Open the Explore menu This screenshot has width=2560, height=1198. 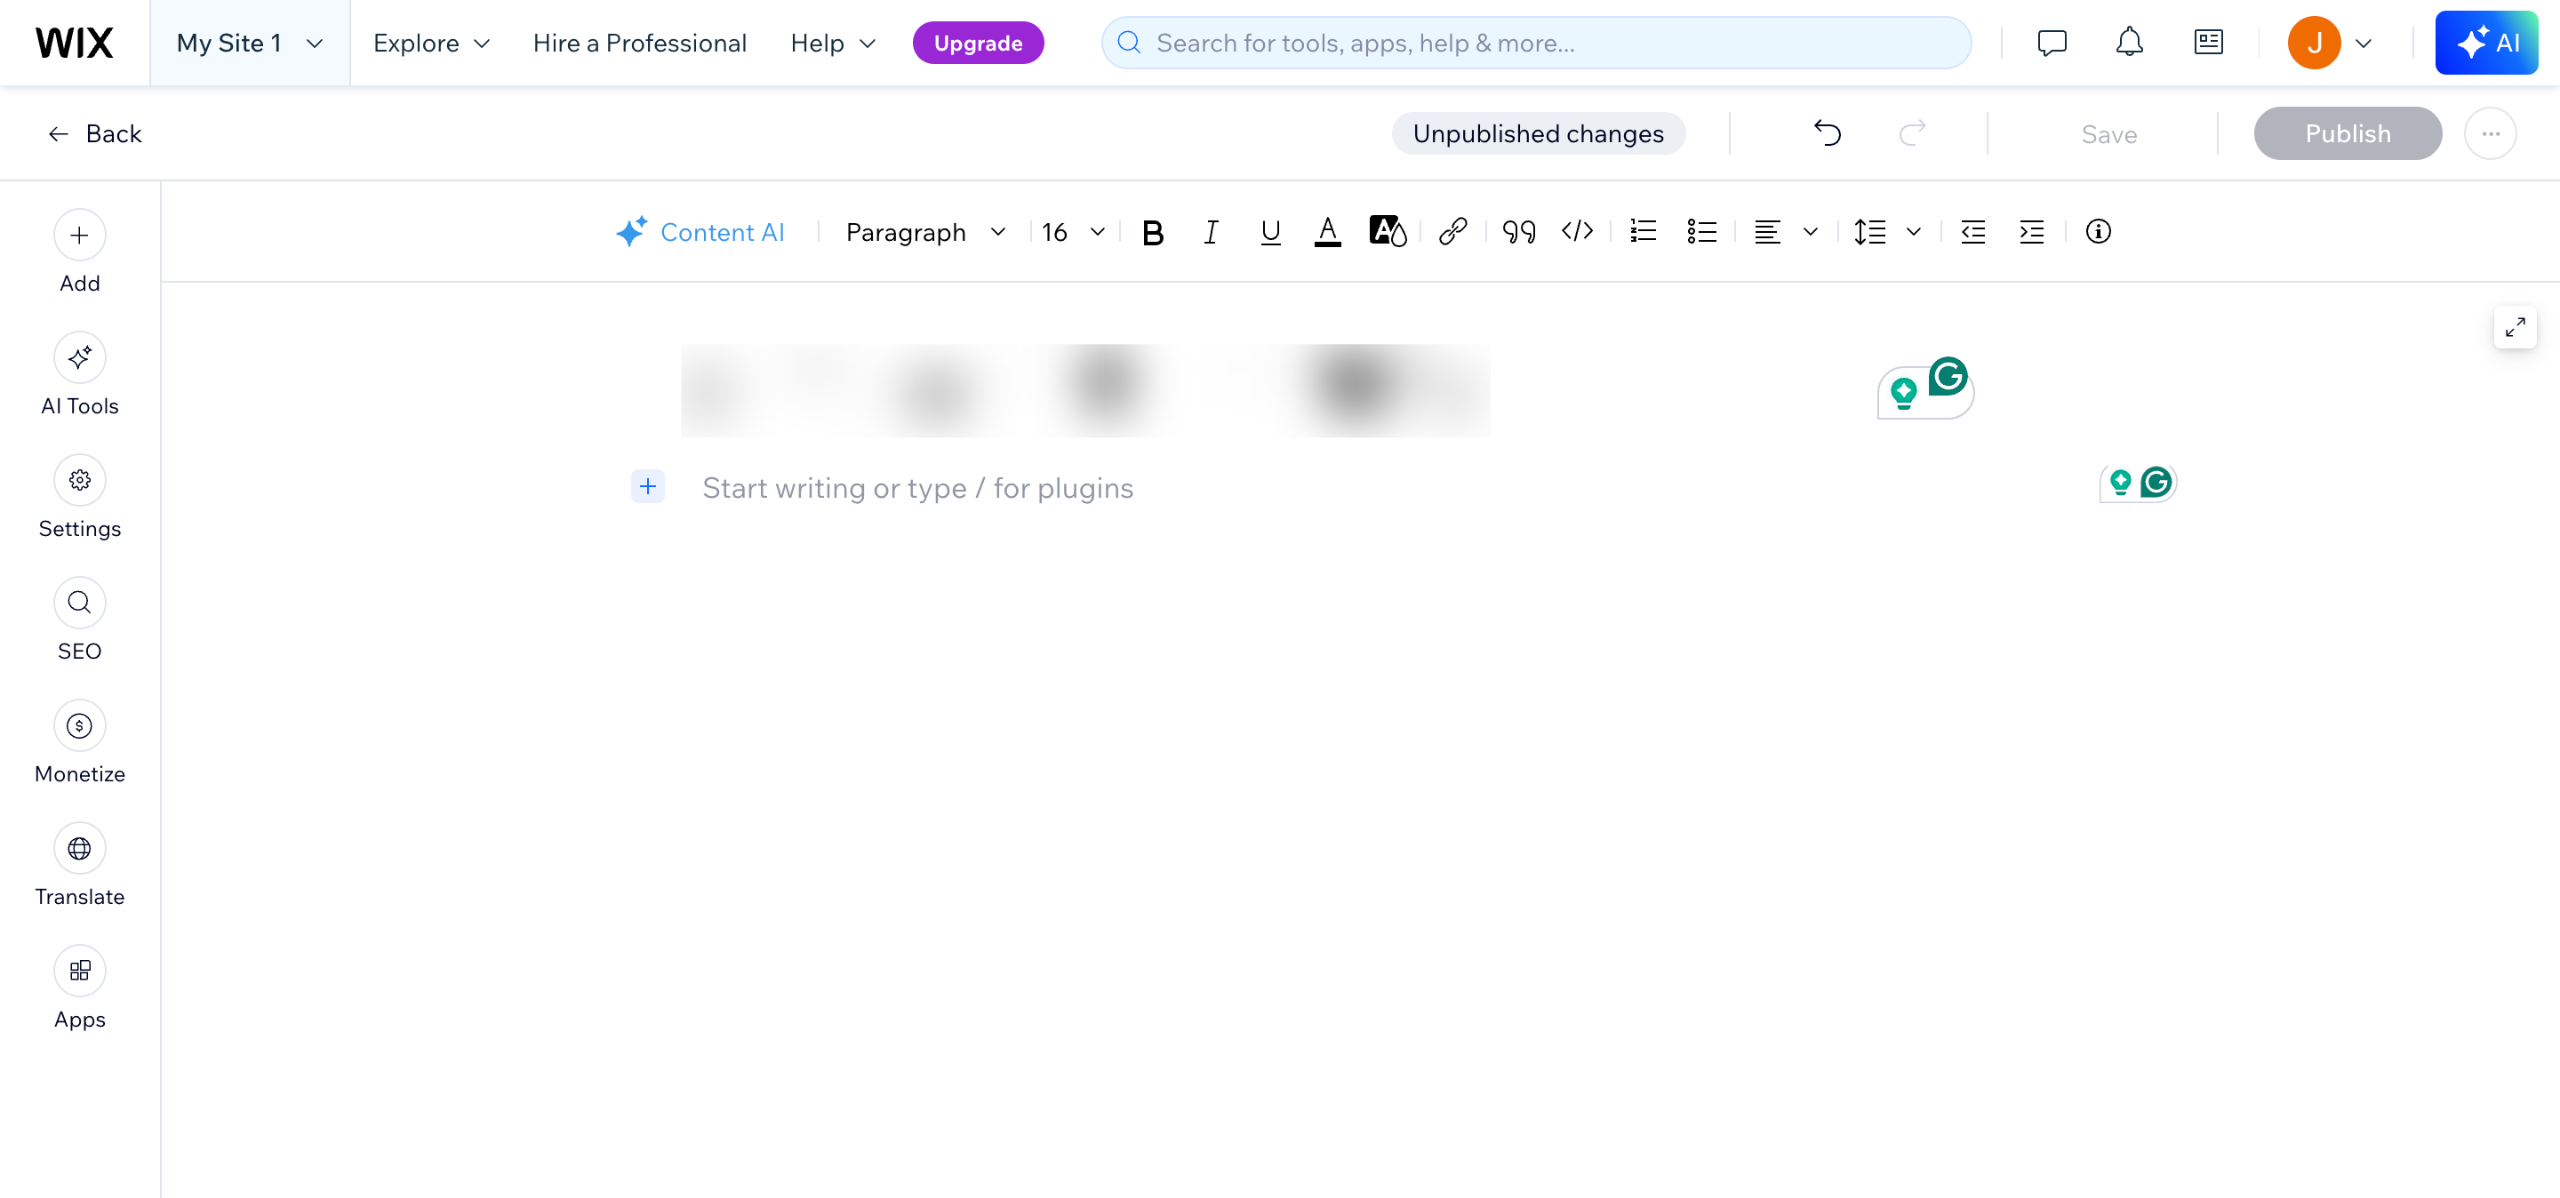[x=431, y=43]
